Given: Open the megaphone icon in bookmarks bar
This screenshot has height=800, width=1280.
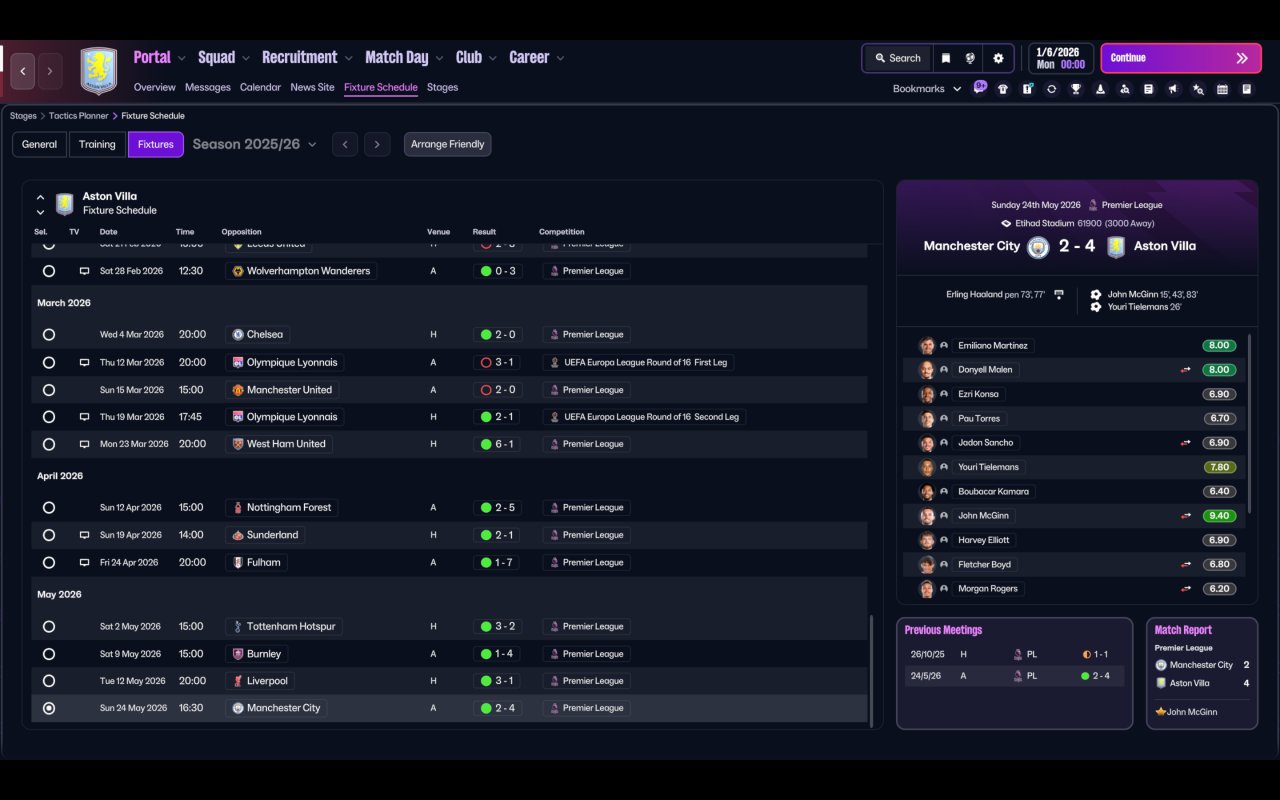Looking at the screenshot, I should pos(1173,89).
